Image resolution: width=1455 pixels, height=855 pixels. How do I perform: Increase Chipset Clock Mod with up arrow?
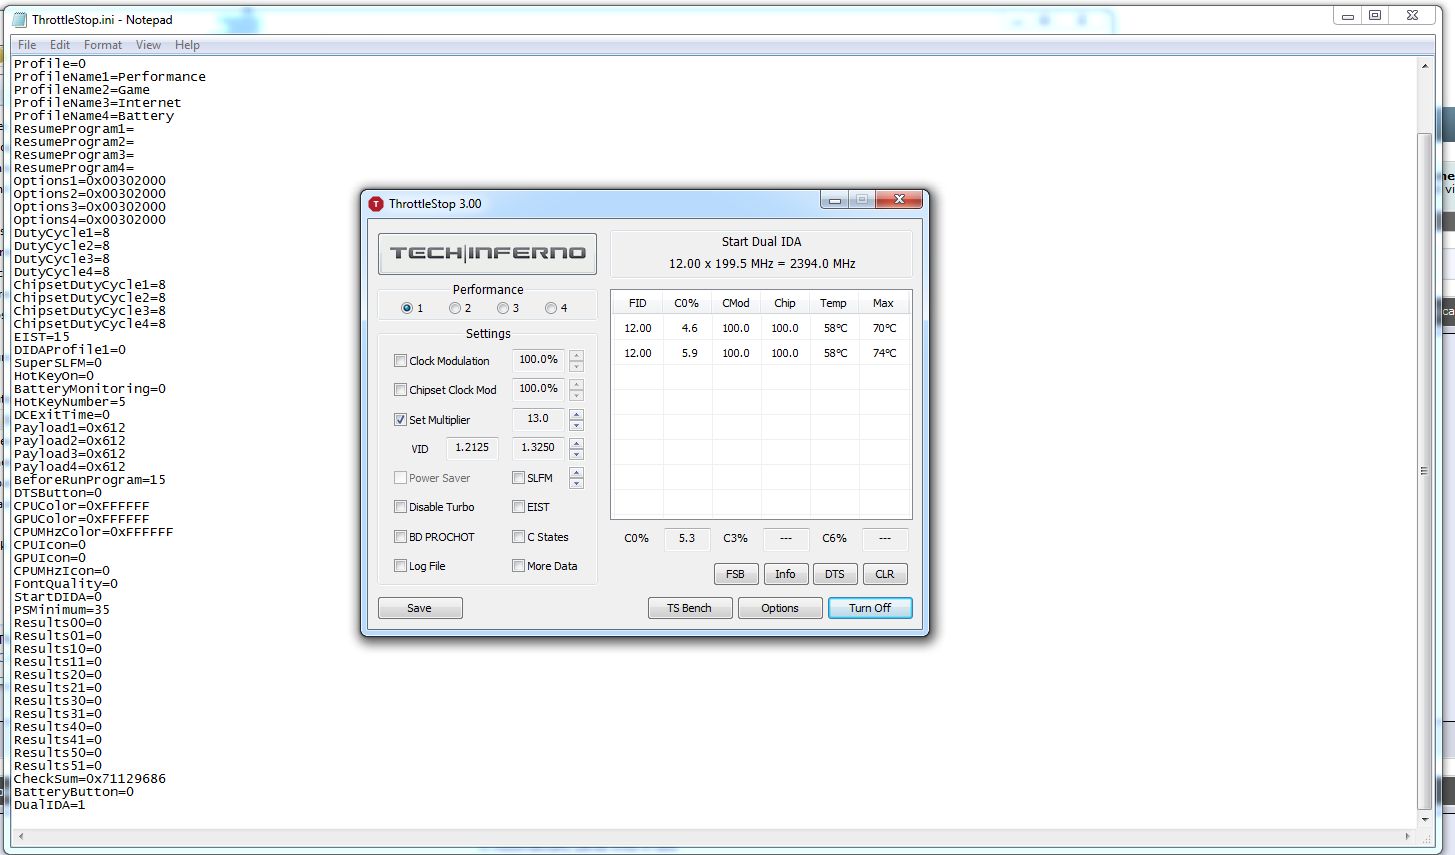pos(576,384)
